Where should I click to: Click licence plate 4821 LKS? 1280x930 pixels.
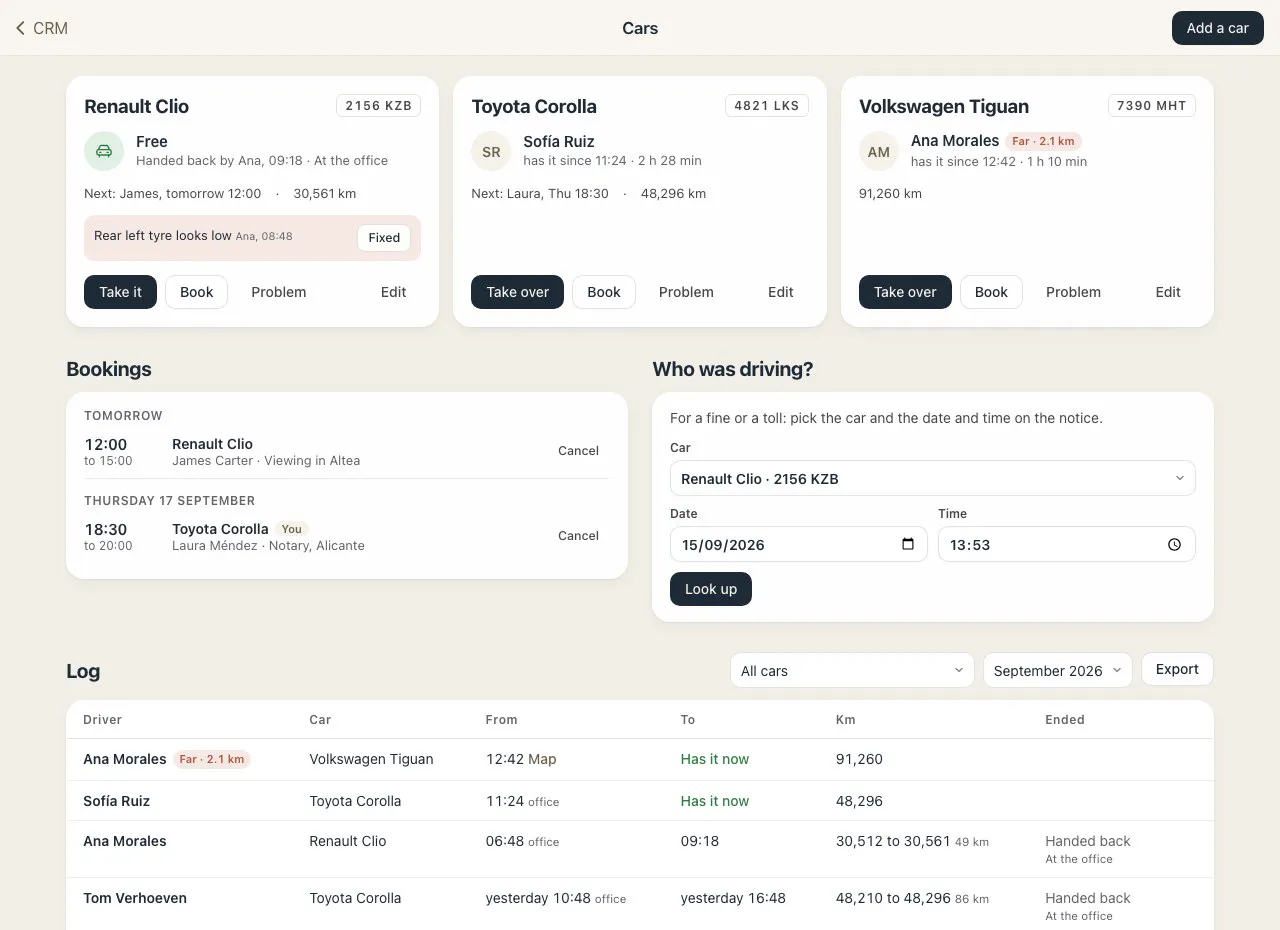tap(767, 105)
